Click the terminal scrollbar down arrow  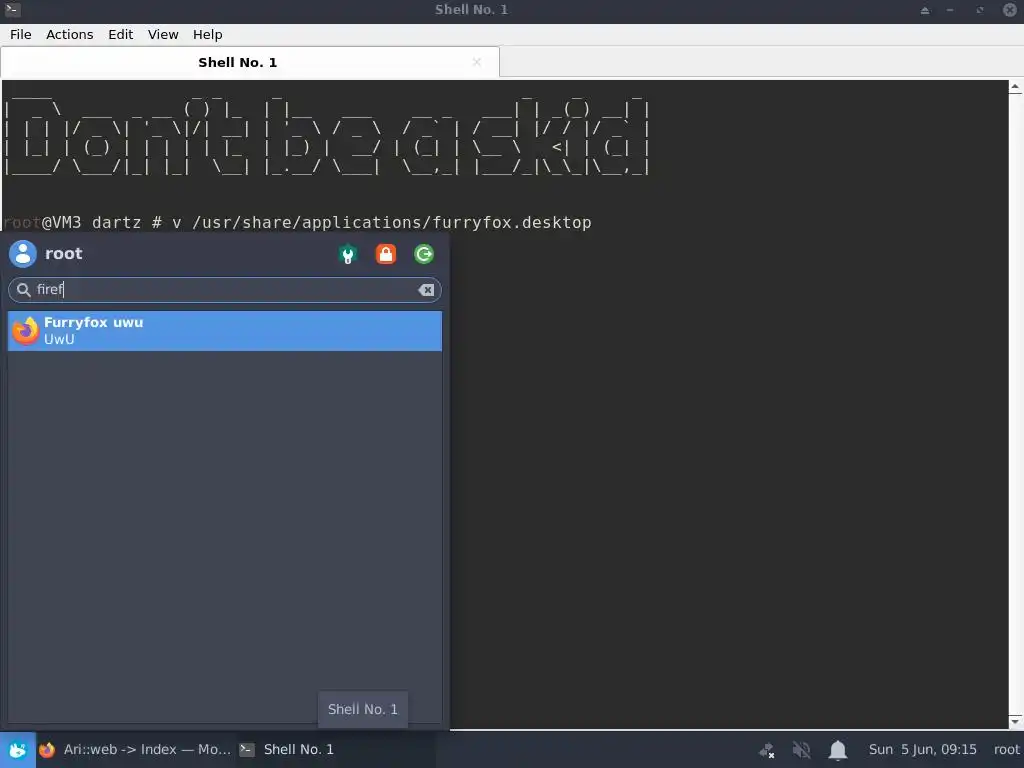(x=1016, y=722)
